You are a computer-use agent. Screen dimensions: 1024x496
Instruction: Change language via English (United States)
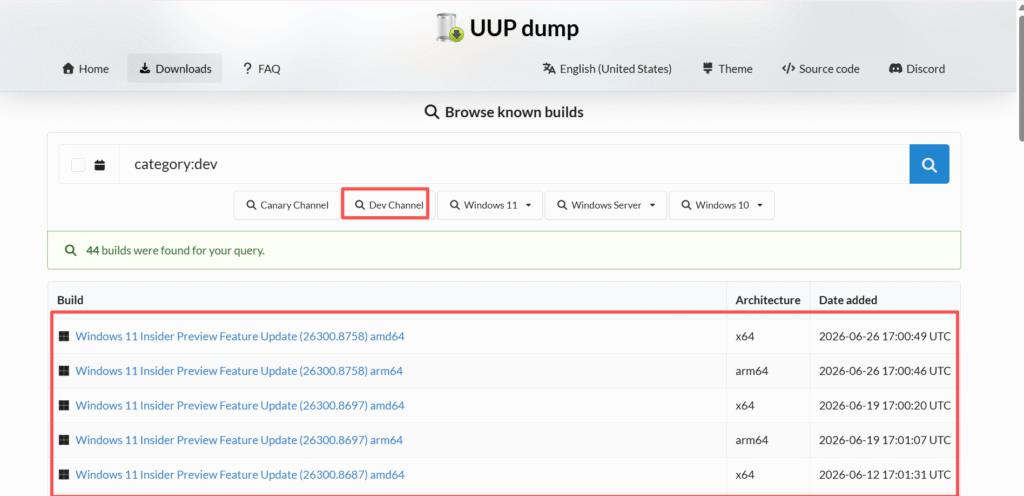click(x=607, y=69)
